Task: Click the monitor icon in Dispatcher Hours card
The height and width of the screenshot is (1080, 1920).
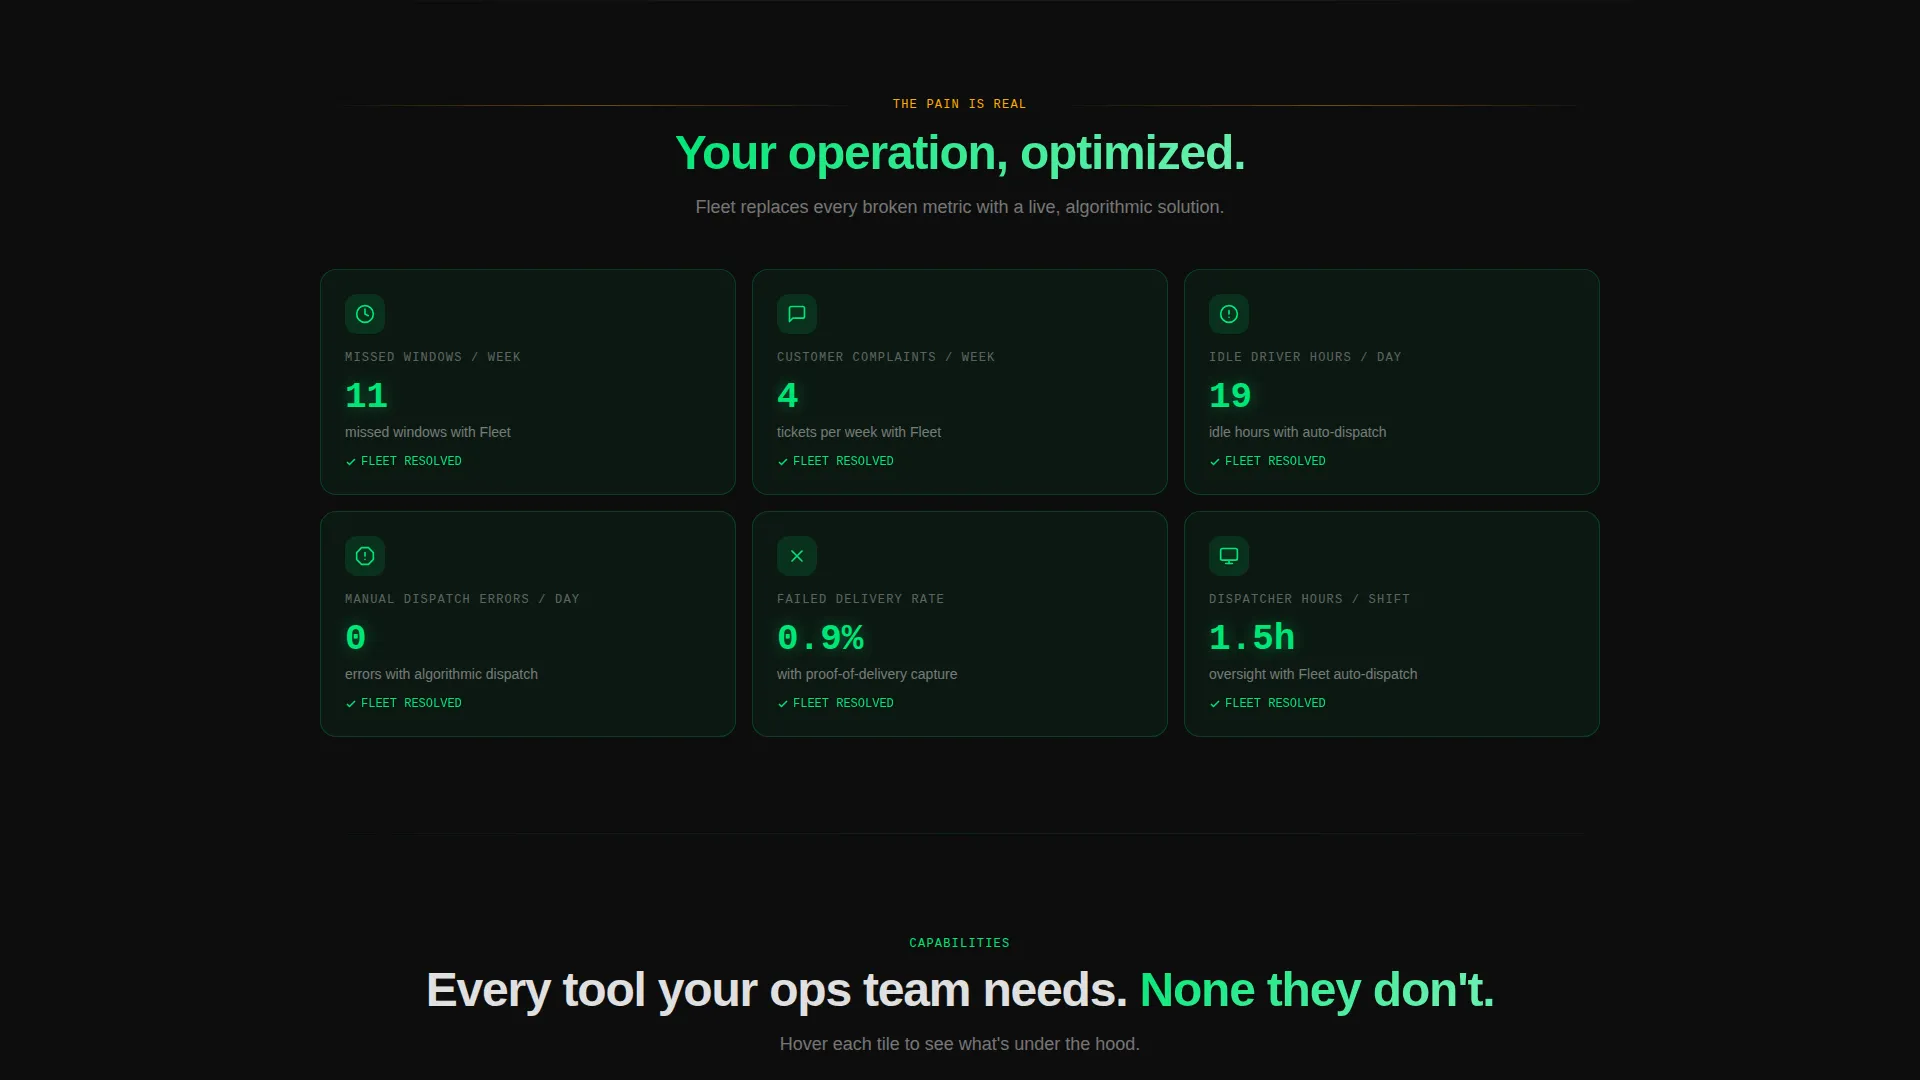Action: (1229, 556)
